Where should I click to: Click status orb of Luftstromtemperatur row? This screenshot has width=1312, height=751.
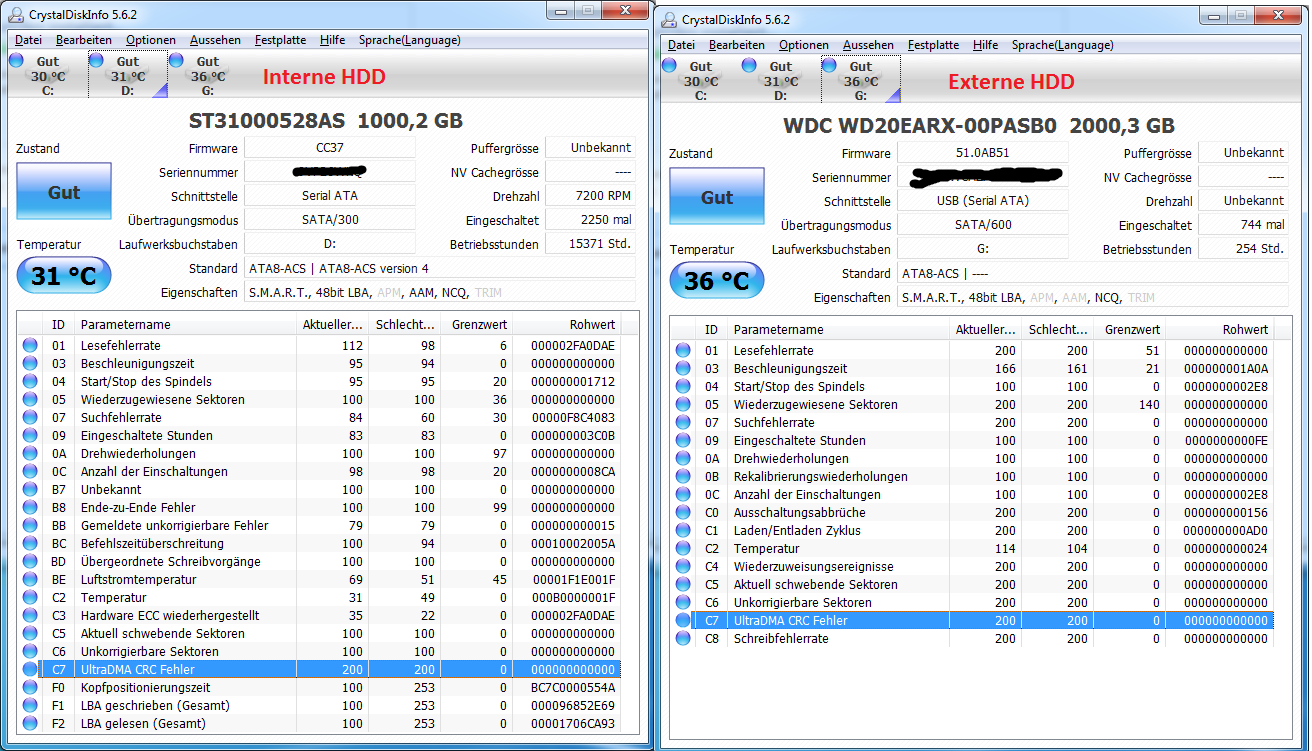tap(30, 579)
